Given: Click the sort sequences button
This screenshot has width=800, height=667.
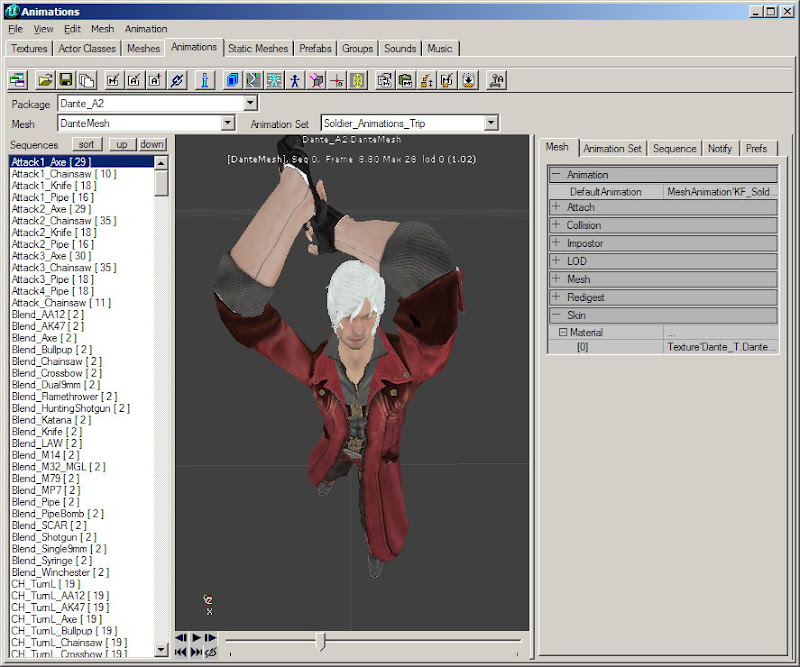Looking at the screenshot, I should [x=87, y=145].
